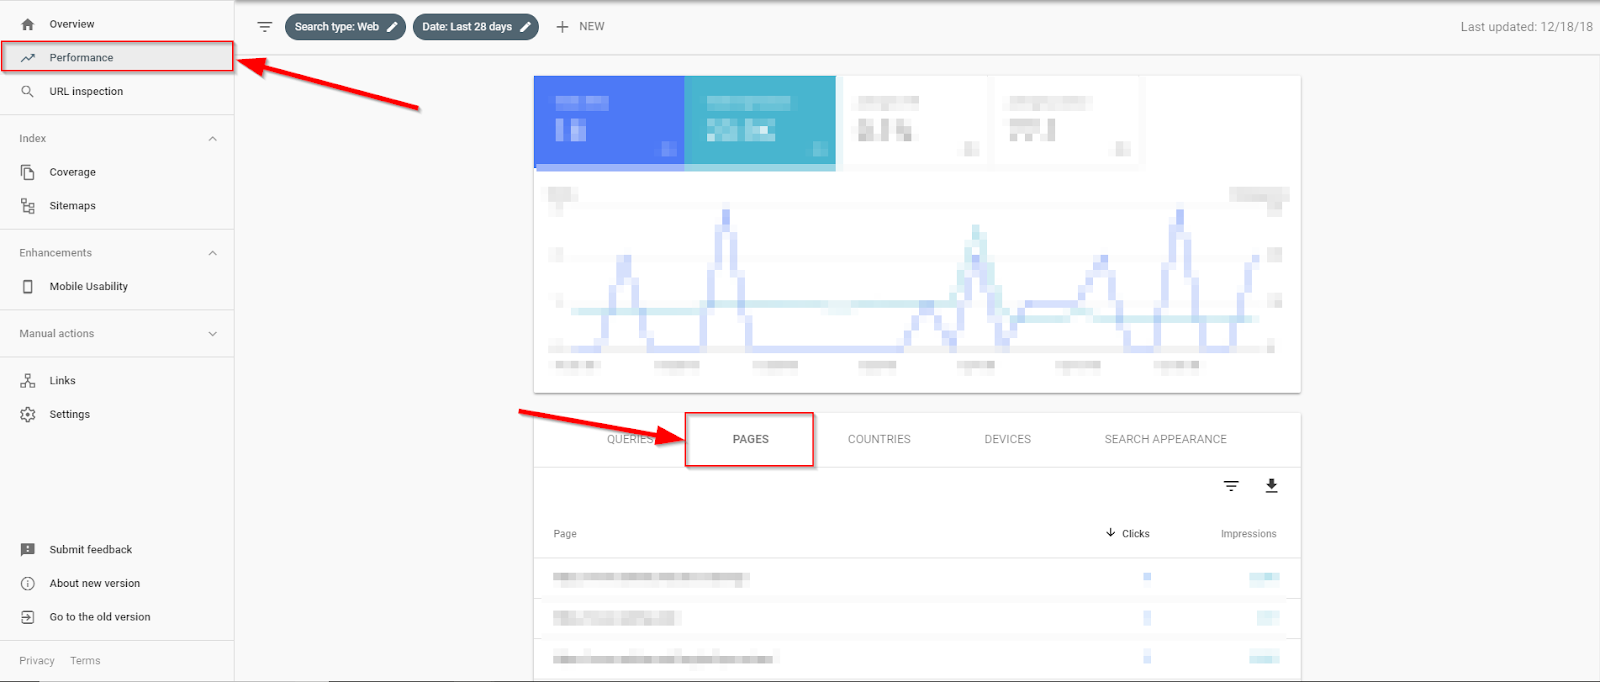Screen dimensions: 1600x682
Task: Click the pencil icon on the Search type chip
Action: pyautogui.click(x=392, y=27)
